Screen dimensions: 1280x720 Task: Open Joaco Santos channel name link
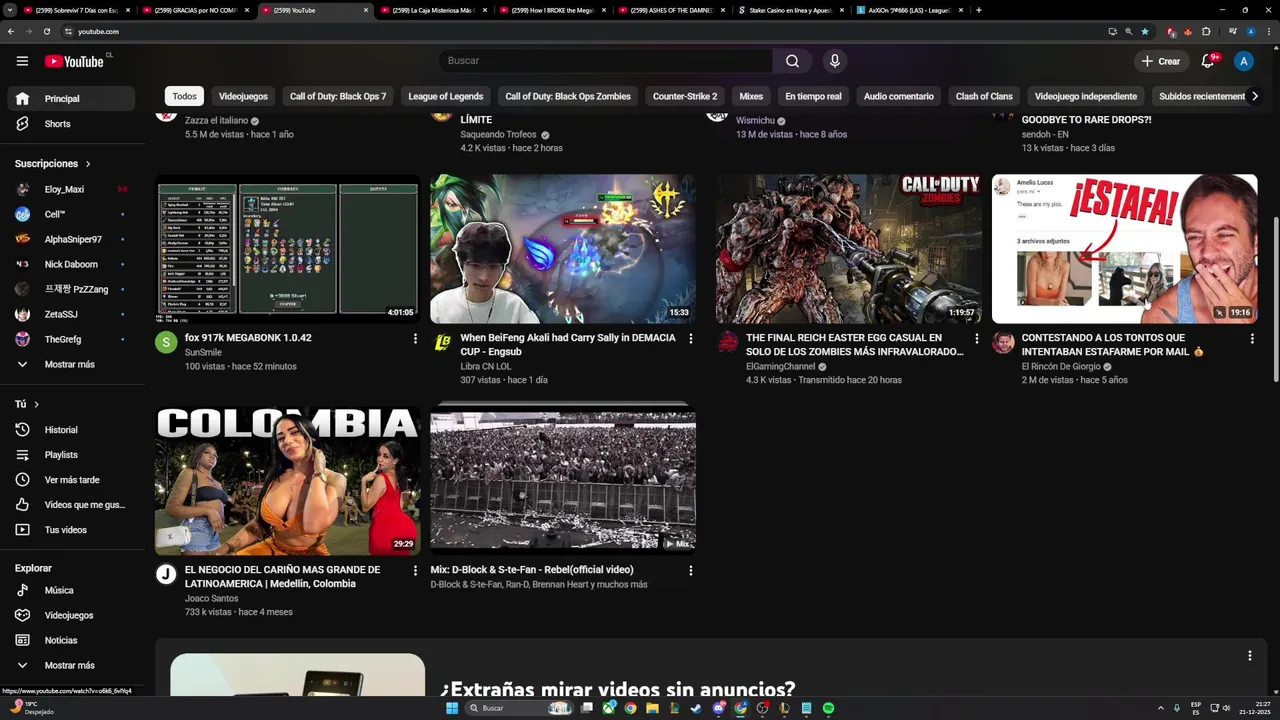point(211,598)
